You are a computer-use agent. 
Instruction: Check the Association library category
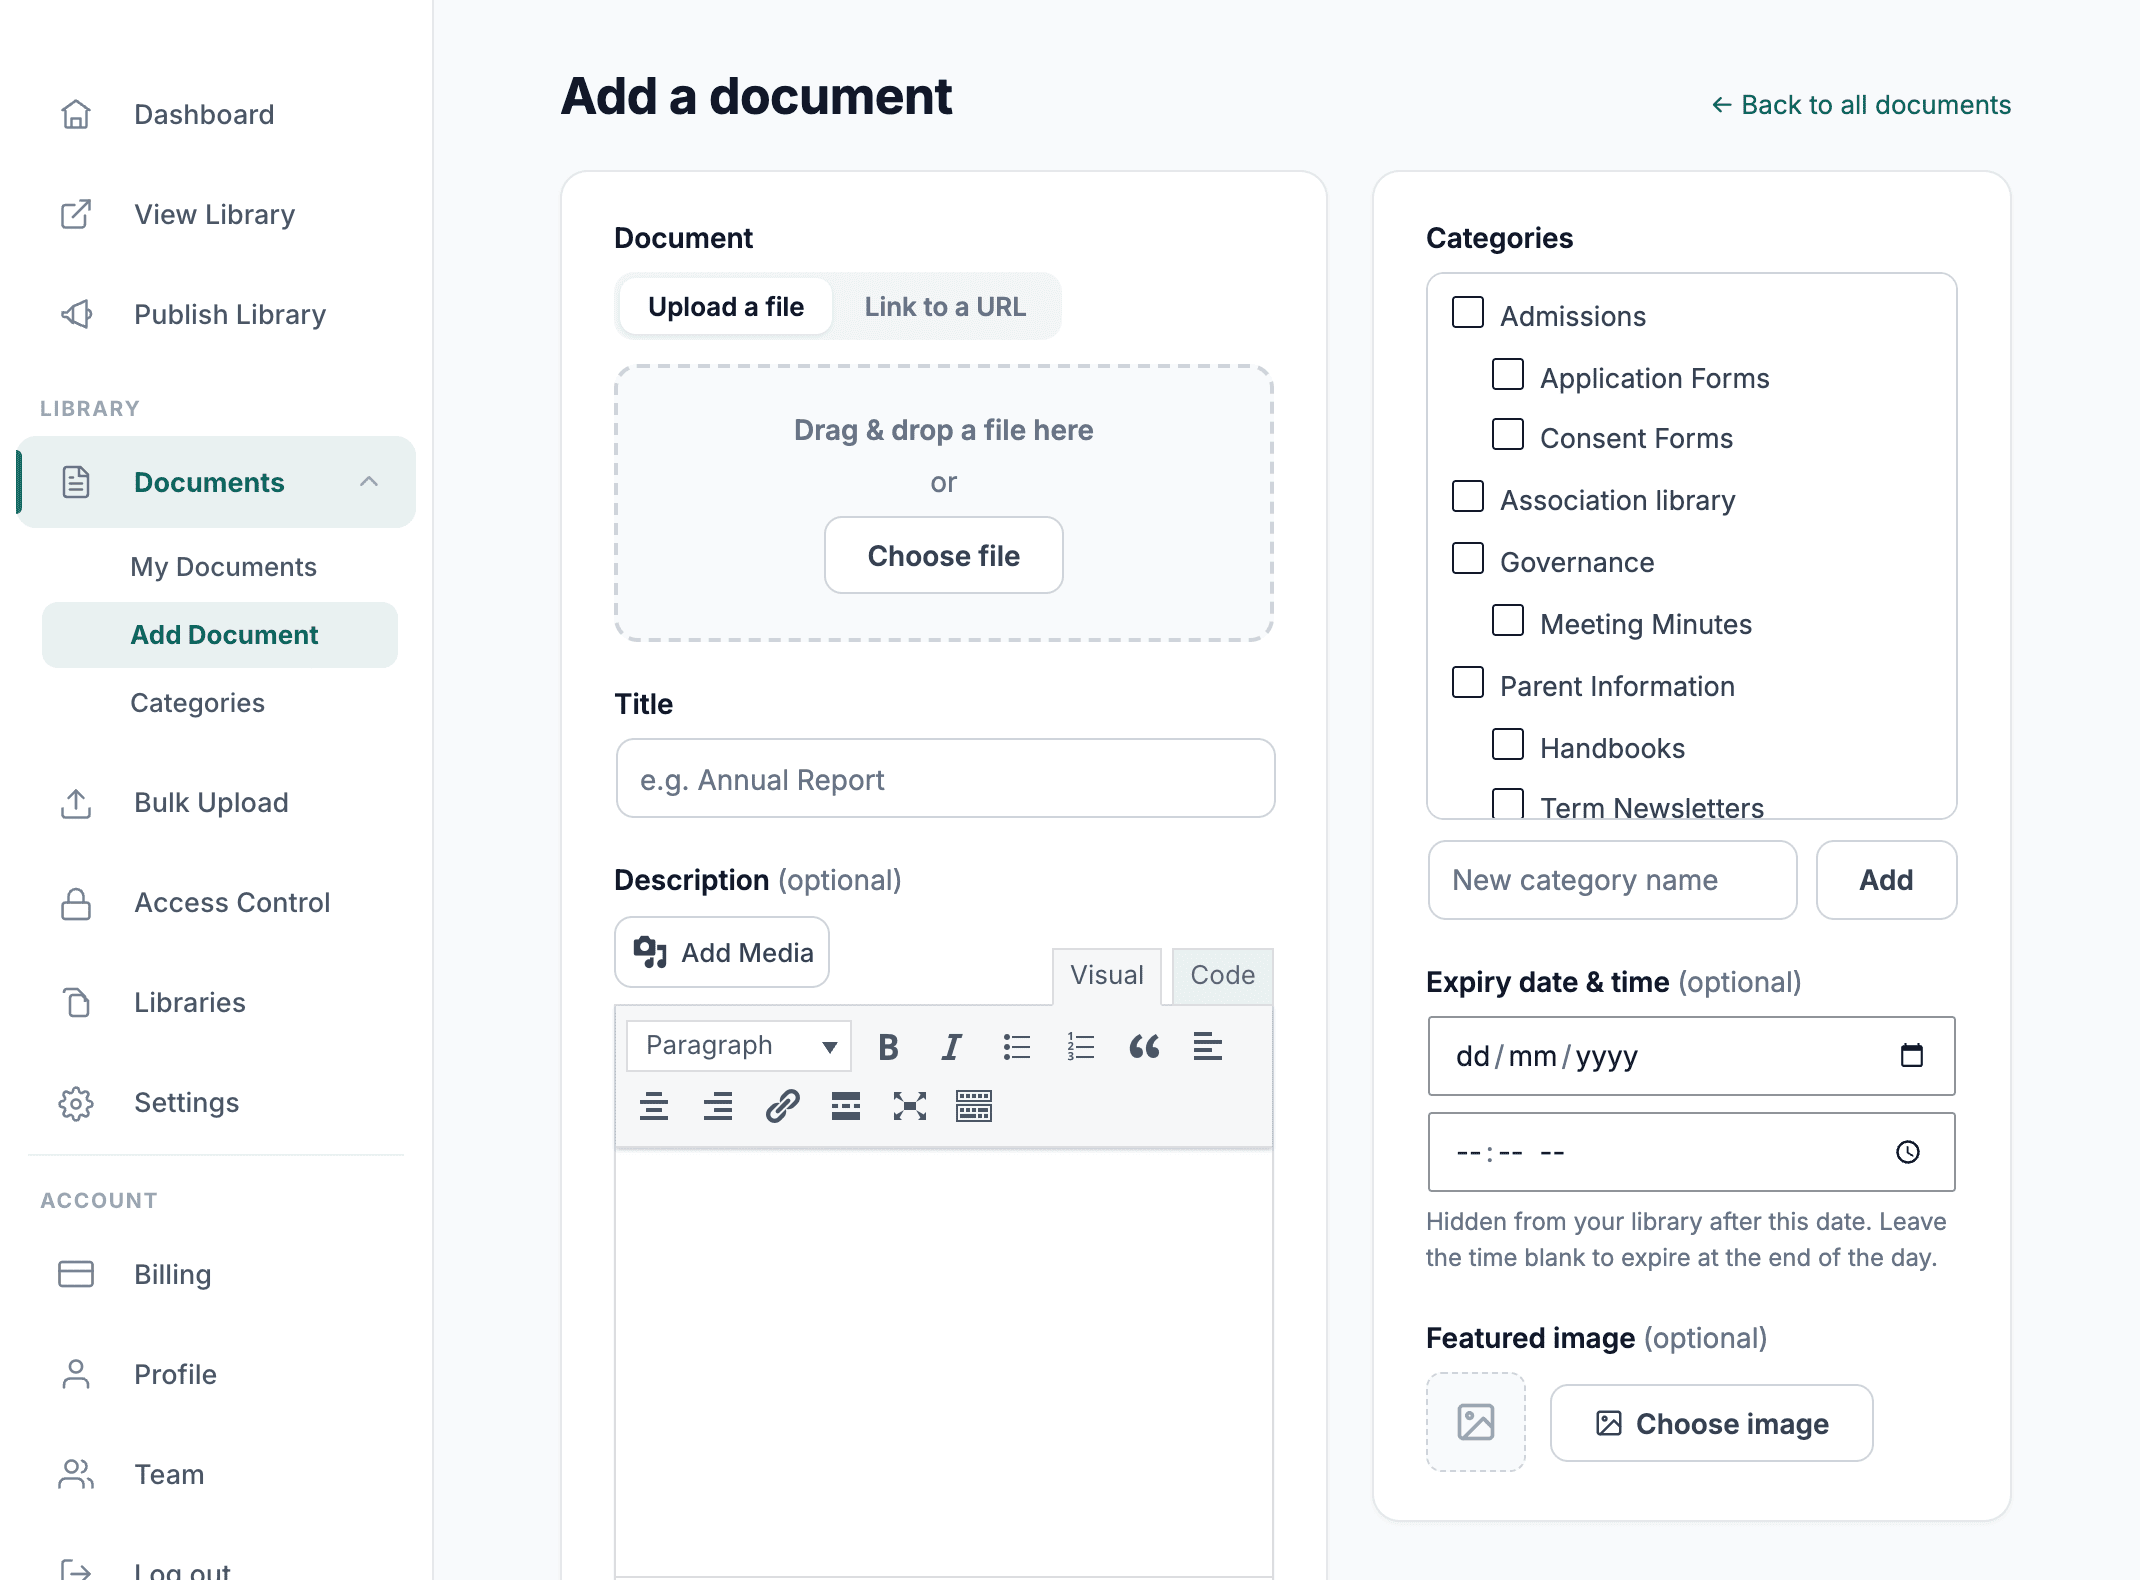pyautogui.click(x=1468, y=496)
